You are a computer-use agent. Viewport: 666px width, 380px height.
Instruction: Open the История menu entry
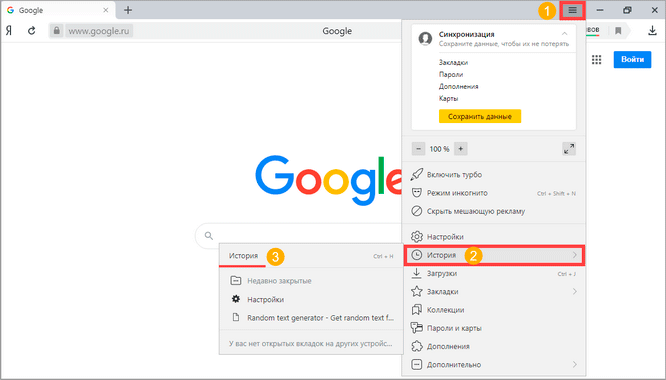(x=494, y=255)
